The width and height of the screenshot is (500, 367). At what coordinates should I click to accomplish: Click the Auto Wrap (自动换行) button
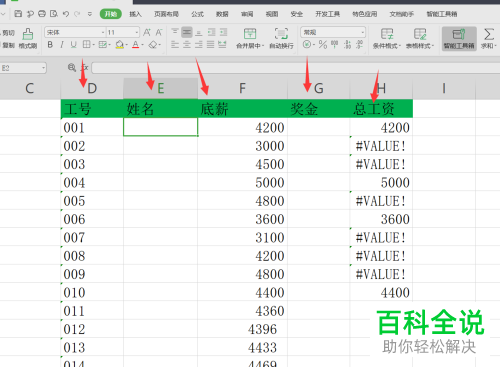click(x=281, y=38)
